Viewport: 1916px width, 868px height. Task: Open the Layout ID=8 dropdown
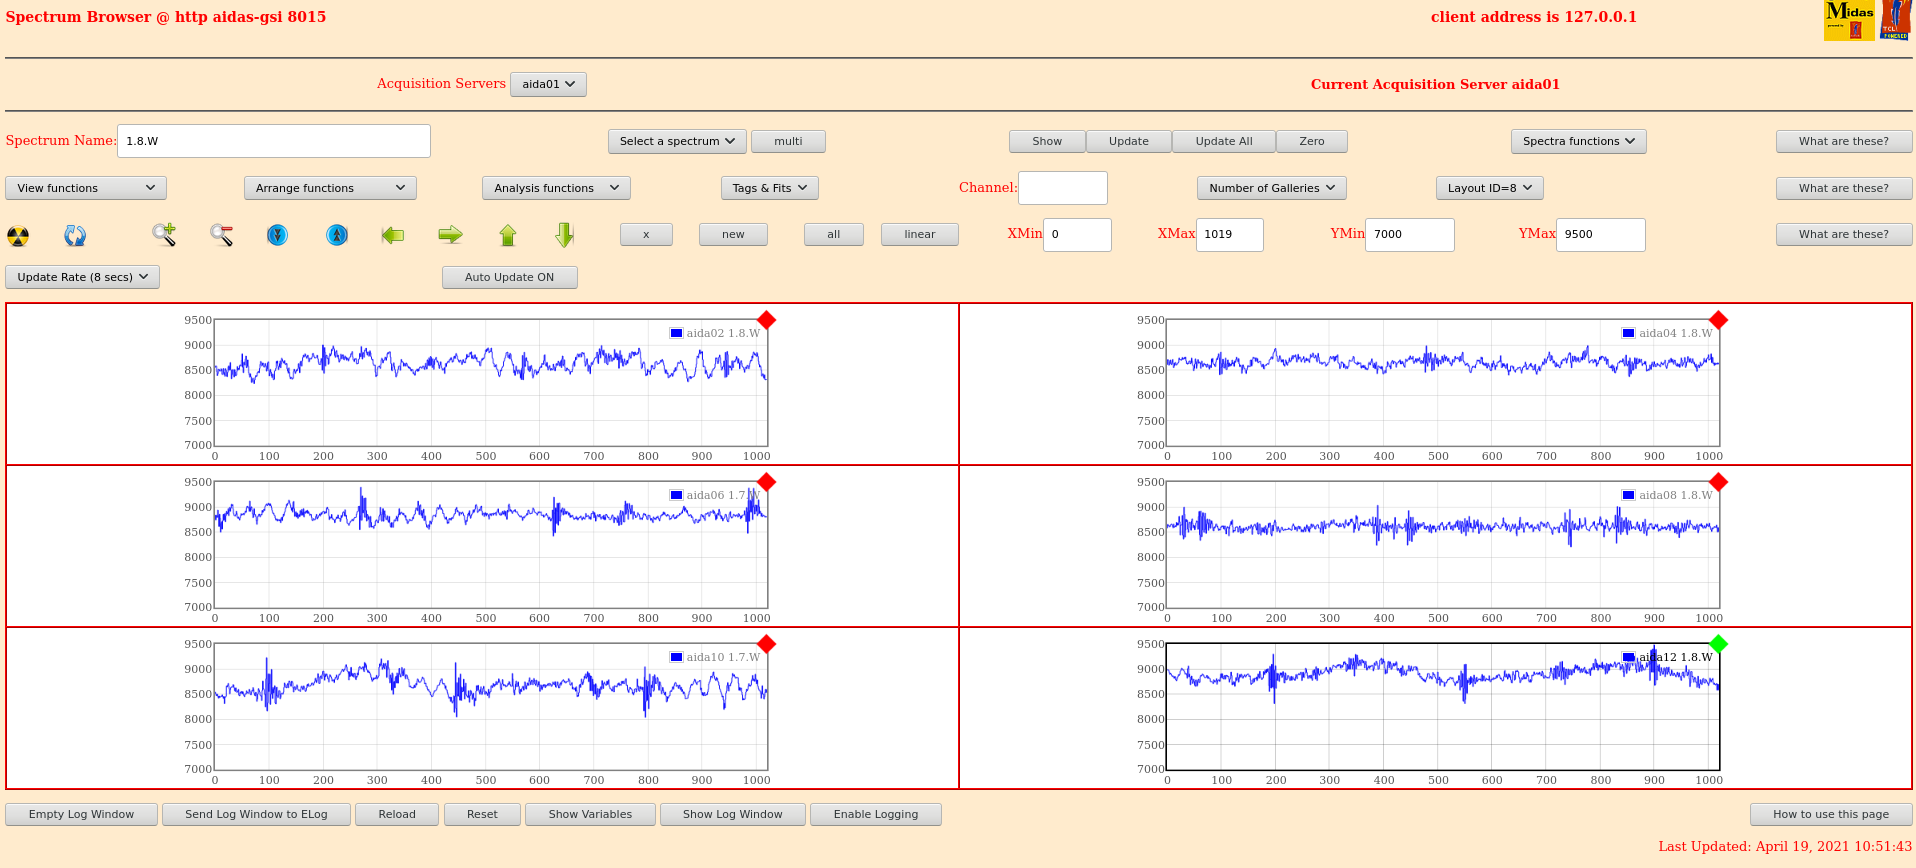1489,188
